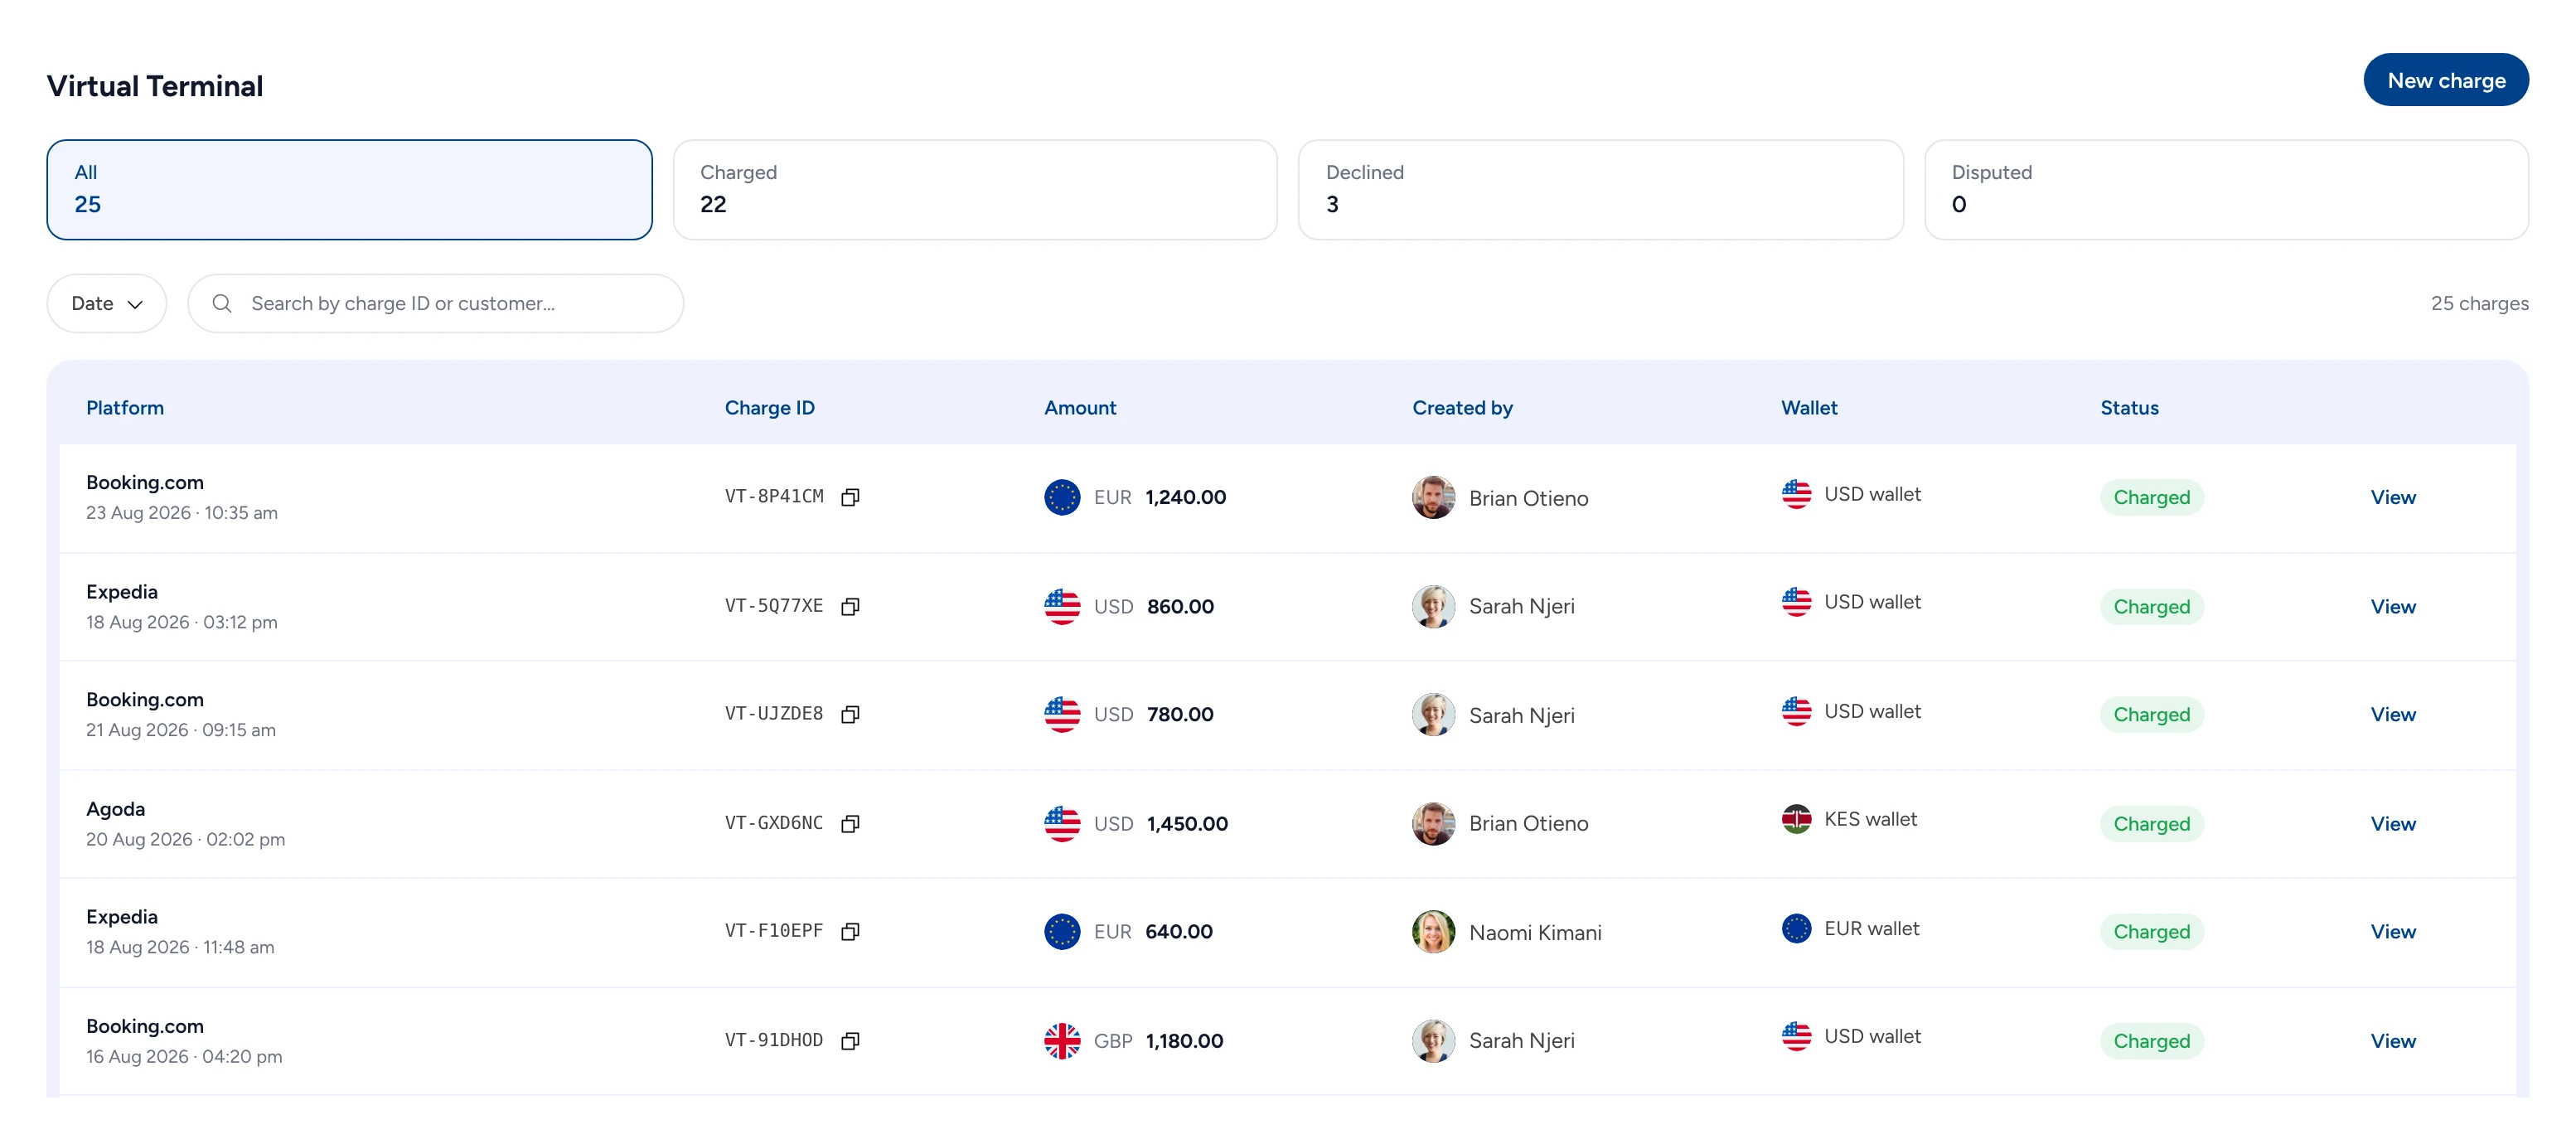Switch to the Disputed tab

2226,189
